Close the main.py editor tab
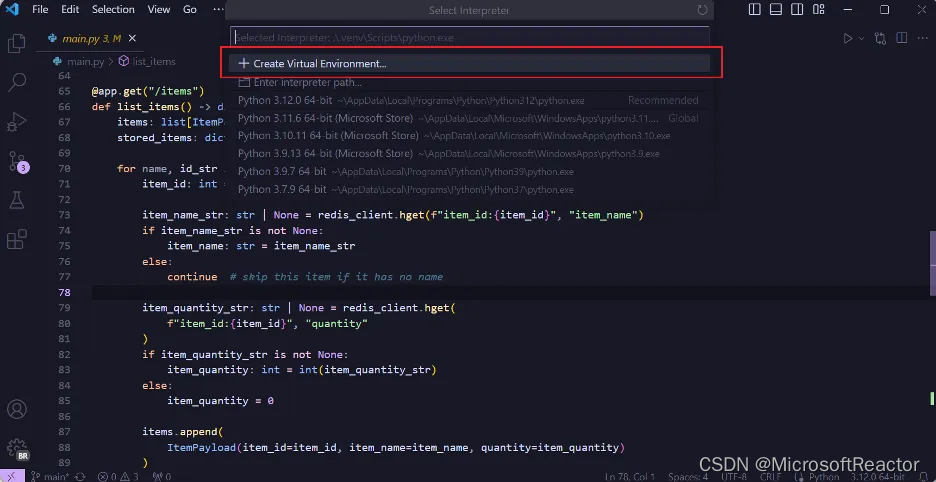Image resolution: width=936 pixels, height=482 pixels. point(133,38)
